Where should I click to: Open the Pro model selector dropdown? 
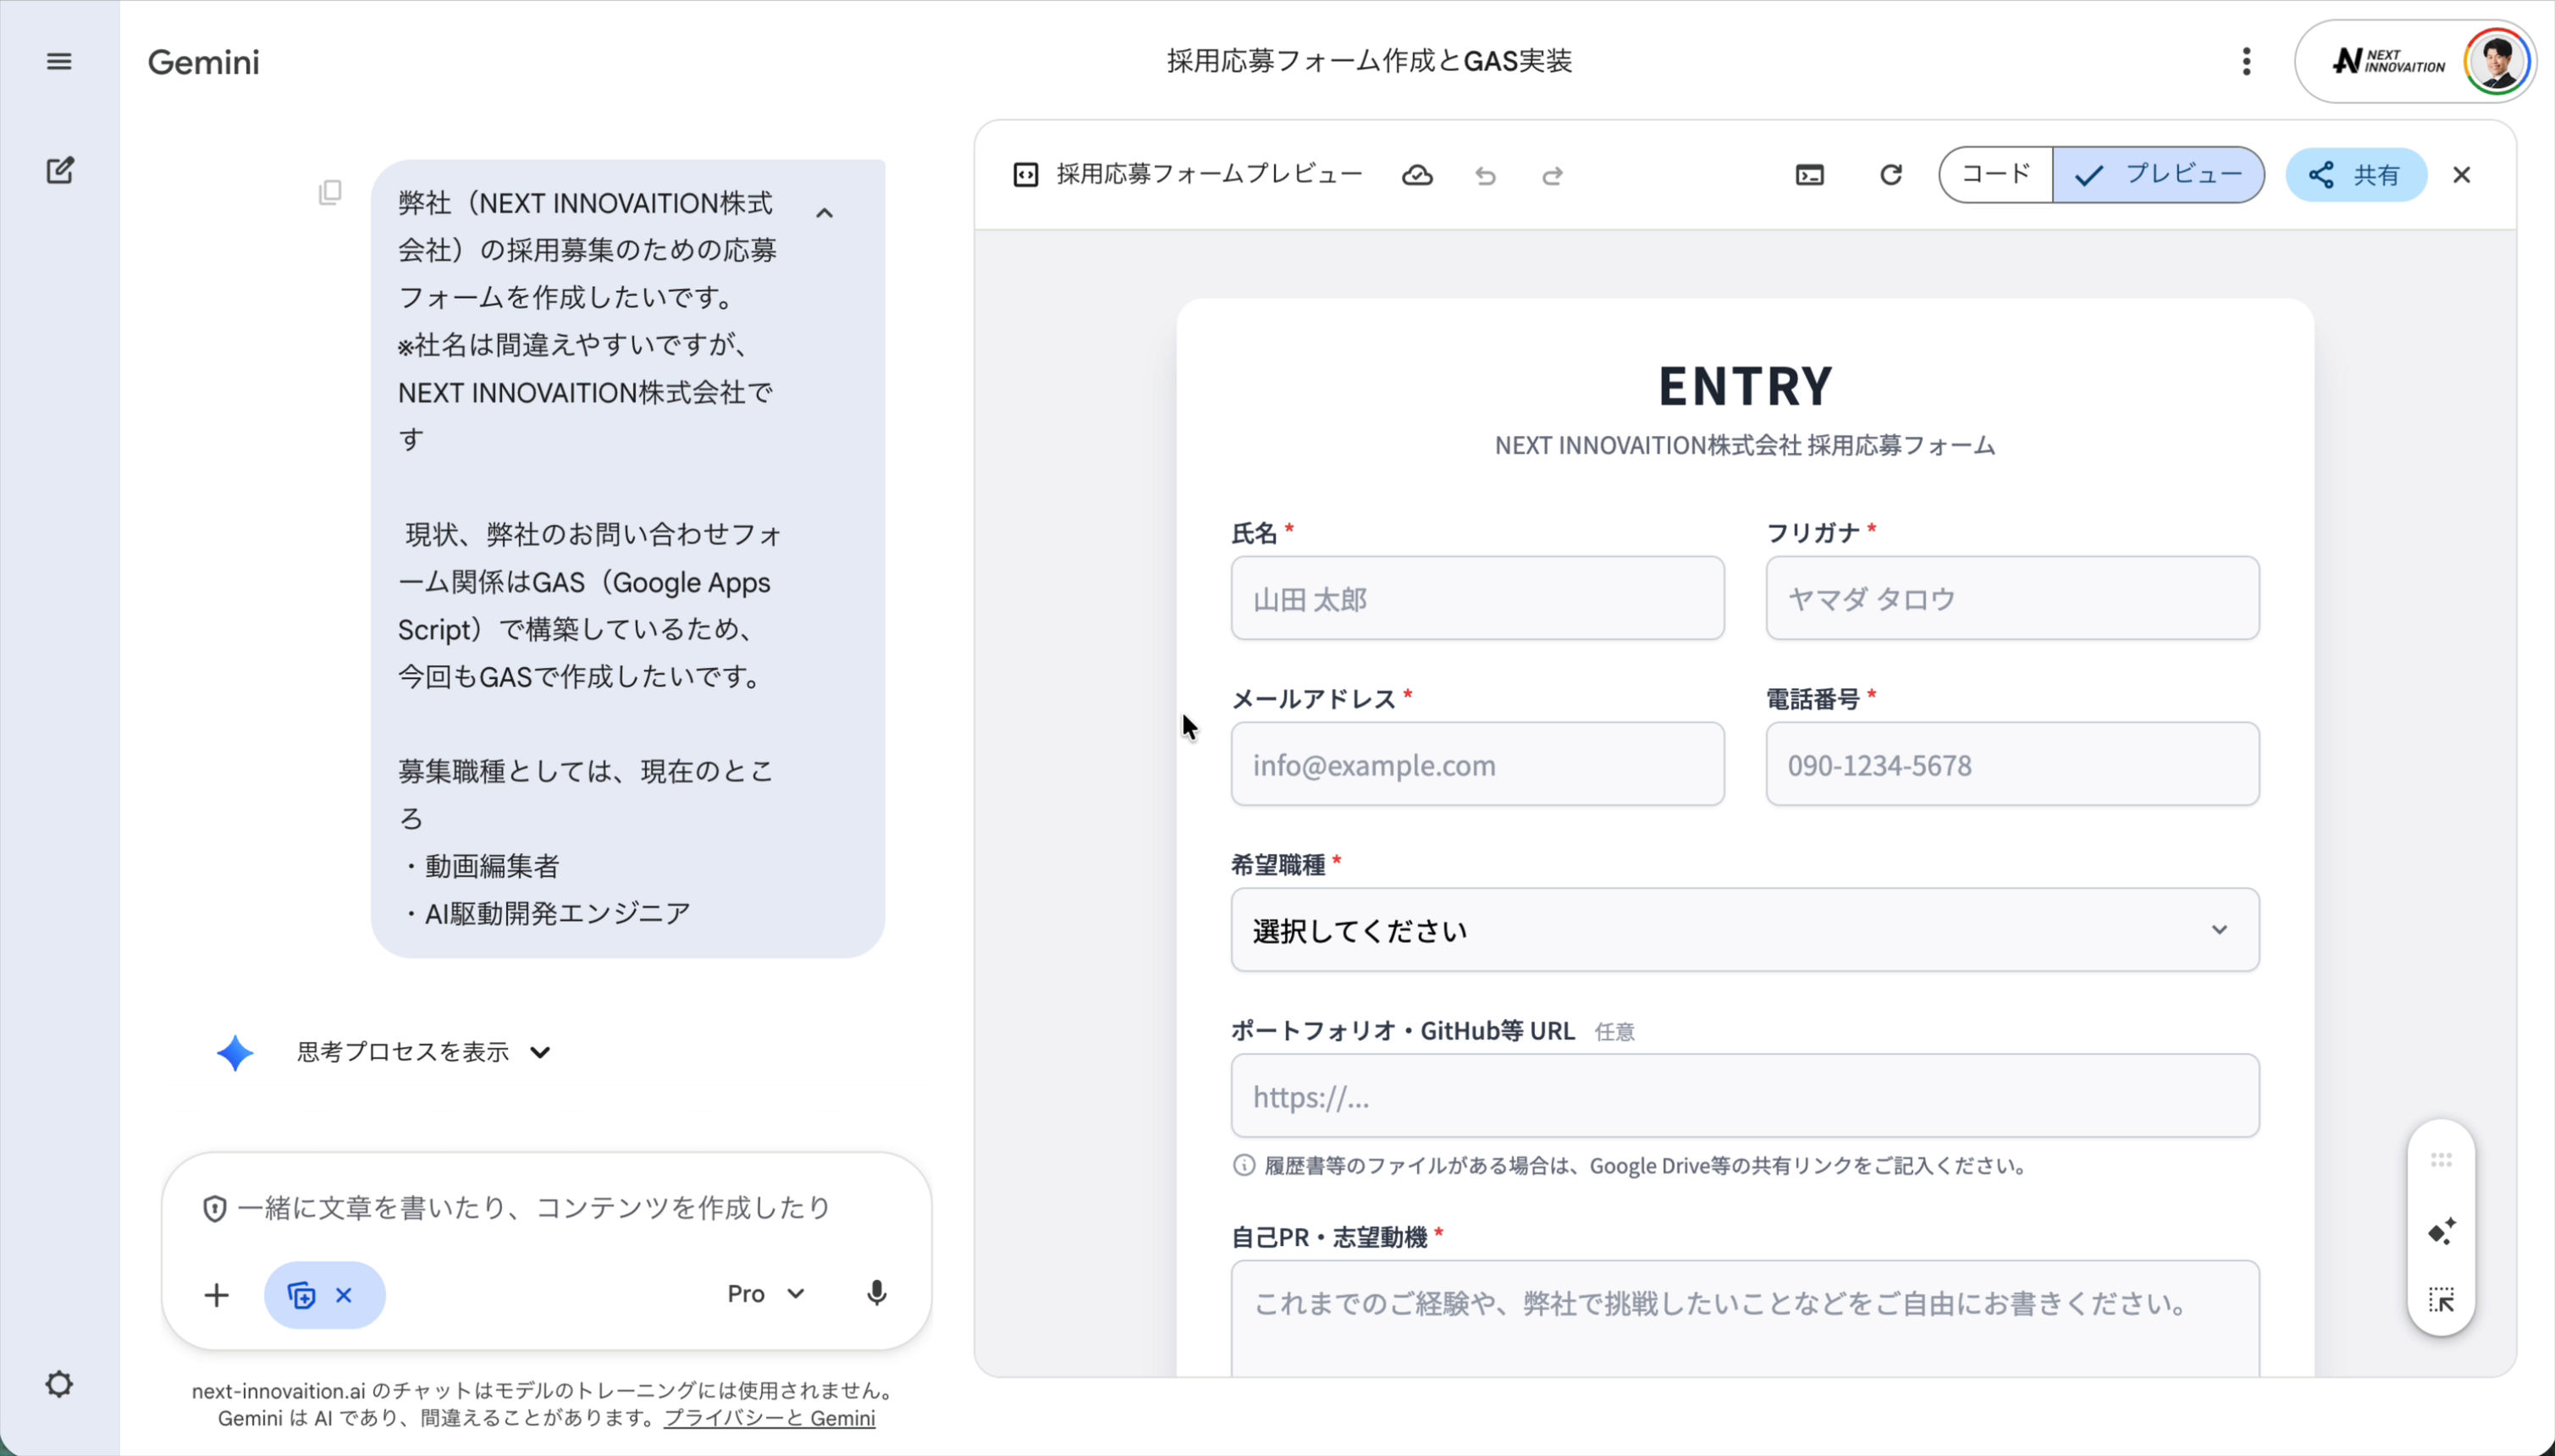[x=766, y=1293]
